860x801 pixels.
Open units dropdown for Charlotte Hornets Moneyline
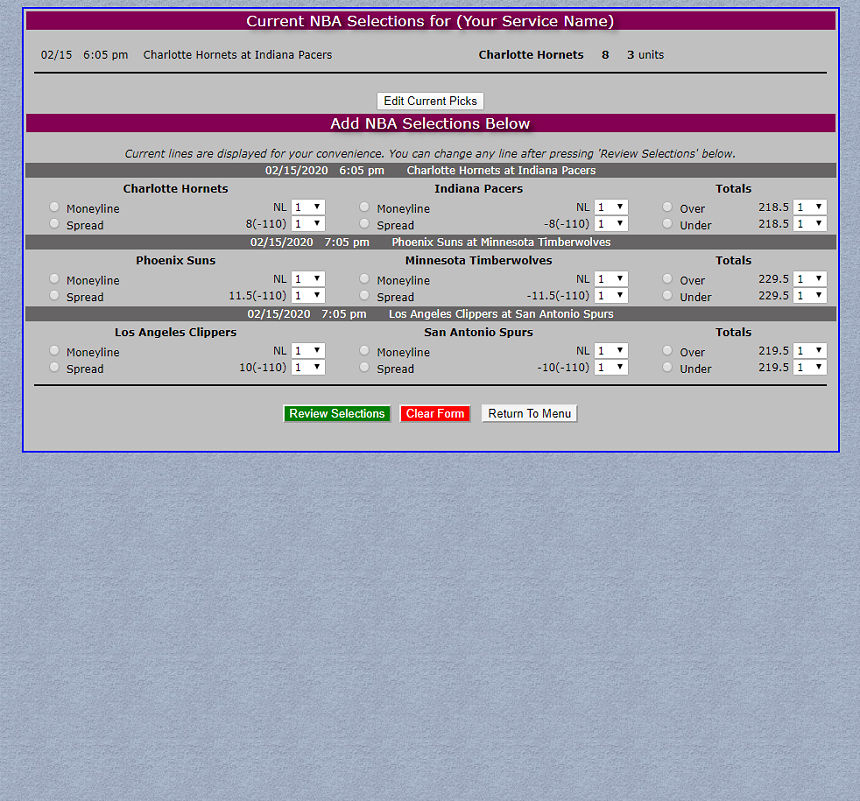[x=308, y=207]
